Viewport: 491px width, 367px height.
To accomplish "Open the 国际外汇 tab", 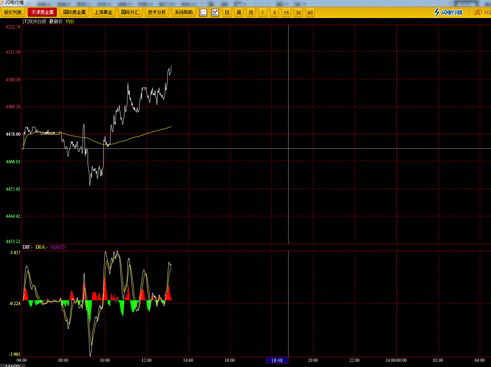I will click(x=130, y=12).
